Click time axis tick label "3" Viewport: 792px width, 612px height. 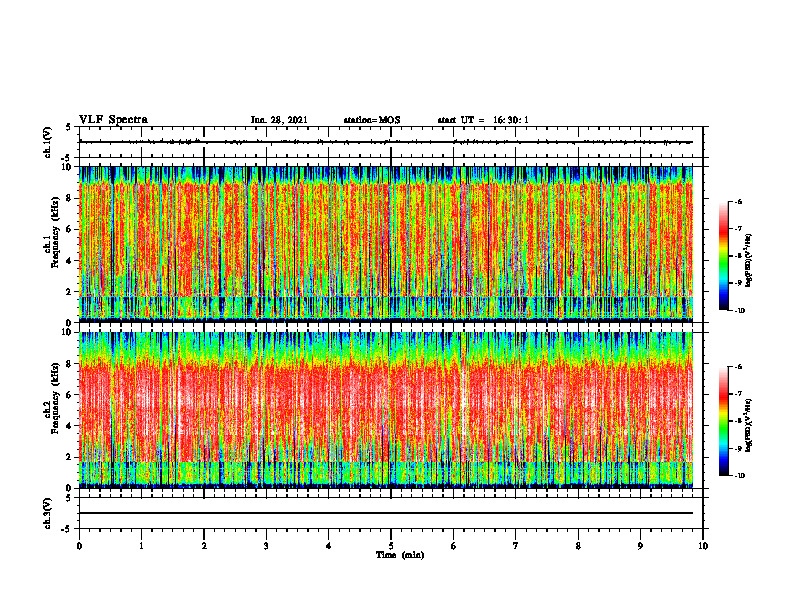(266, 546)
